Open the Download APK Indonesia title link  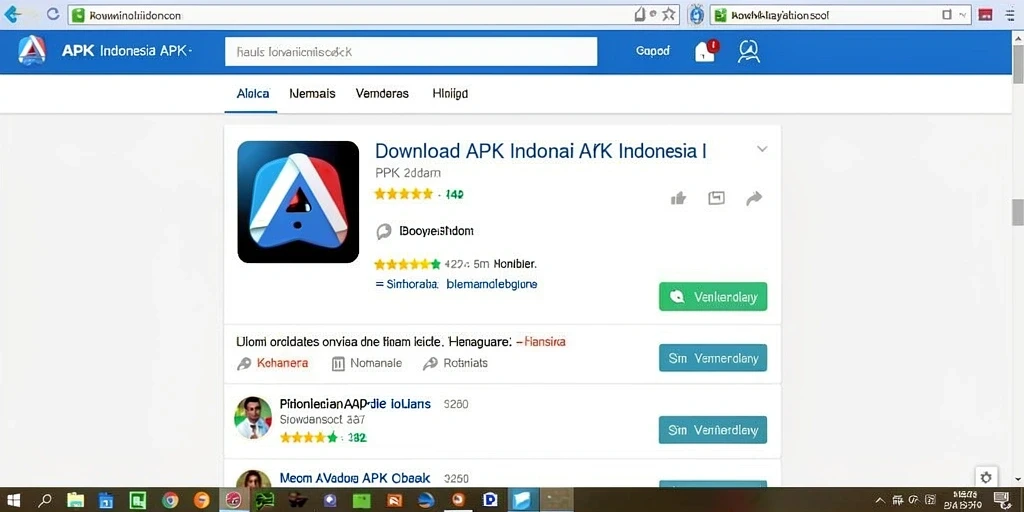(541, 151)
